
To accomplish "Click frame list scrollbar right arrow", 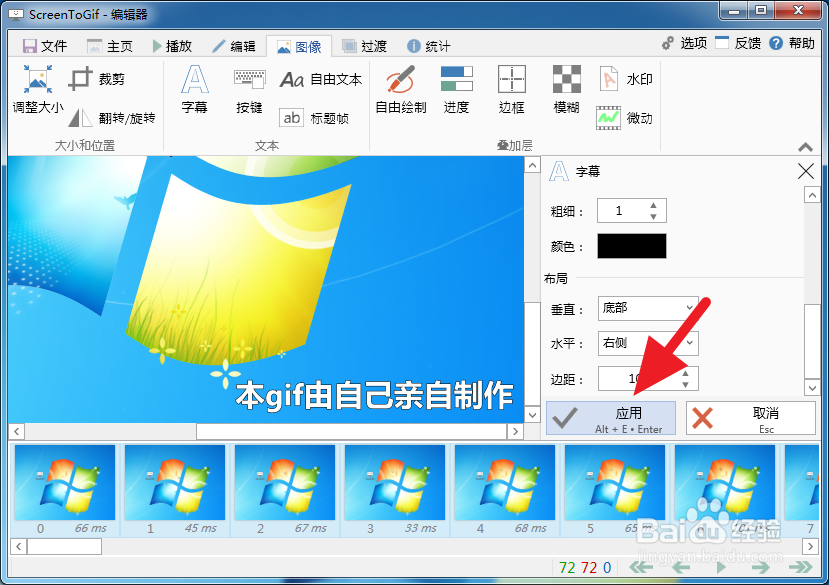I will (810, 546).
